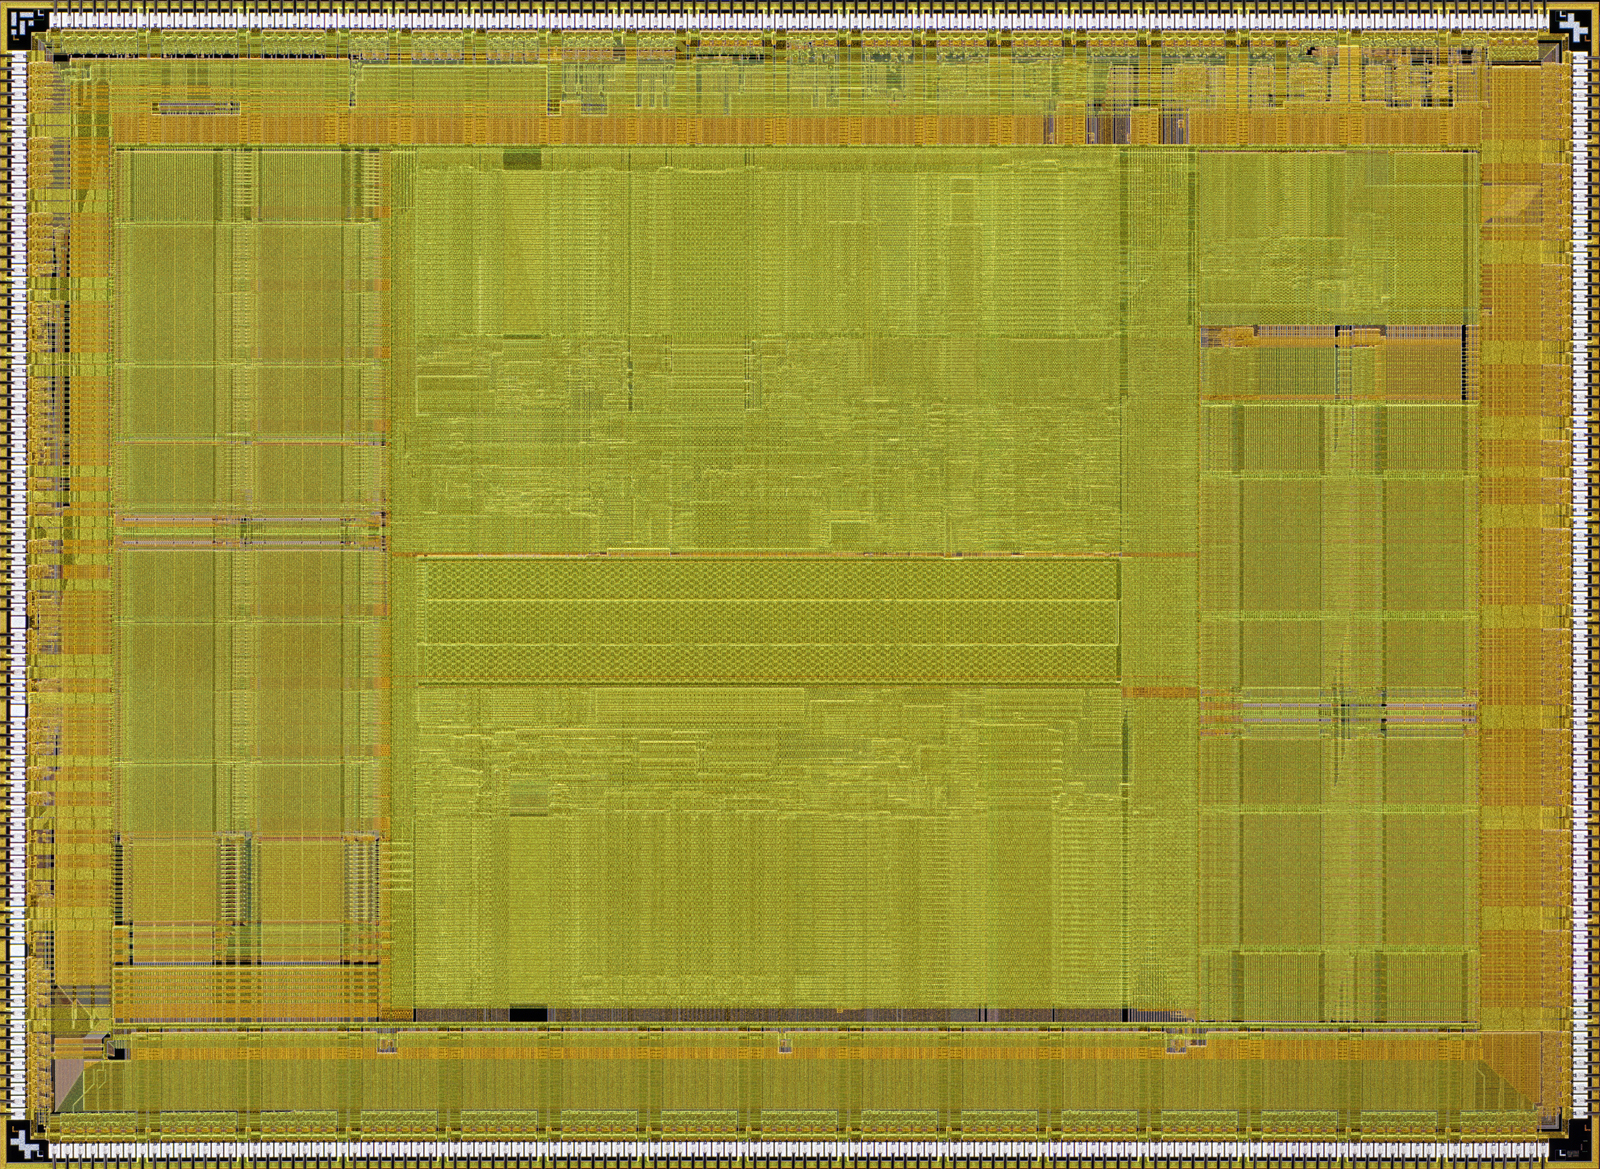Select the small rectangular outline near the top left

(196, 107)
